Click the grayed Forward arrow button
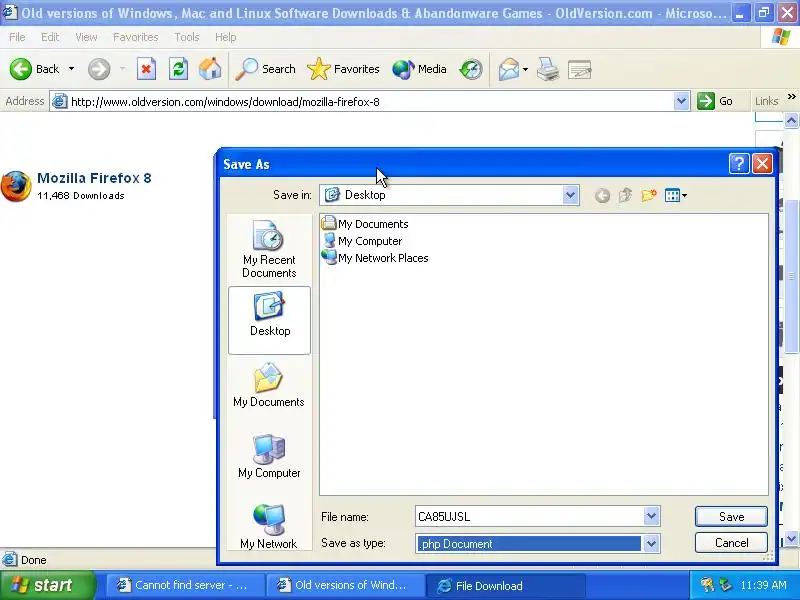The width and height of the screenshot is (800, 600). pos(98,69)
